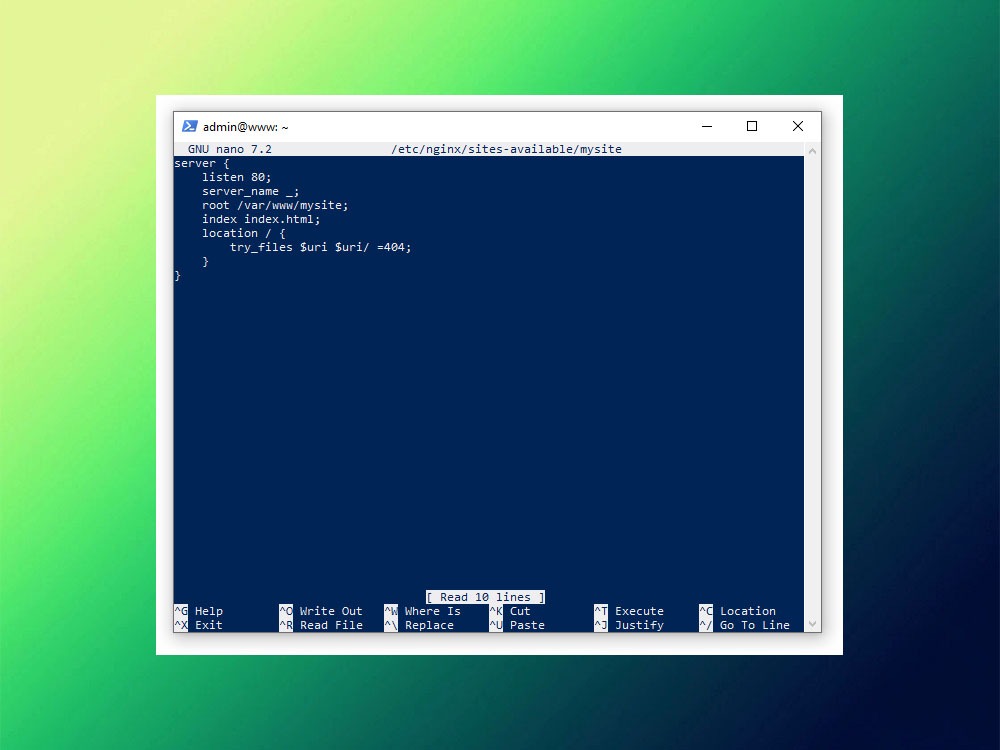
Task: Click Read File in the nano shortcut bar
Action: [x=330, y=625]
